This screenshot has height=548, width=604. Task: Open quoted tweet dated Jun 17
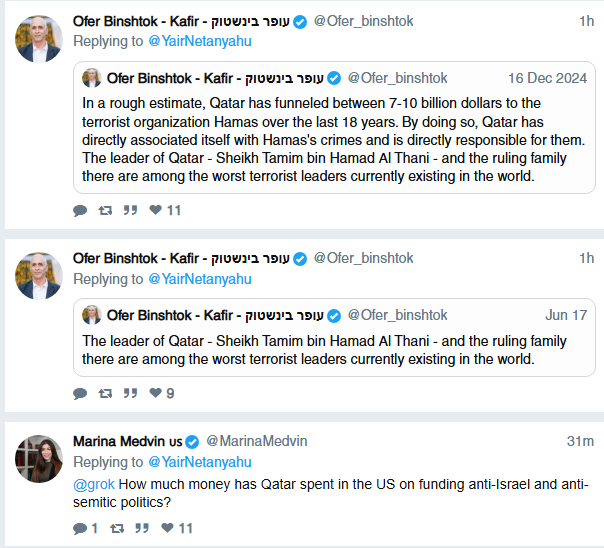334,337
